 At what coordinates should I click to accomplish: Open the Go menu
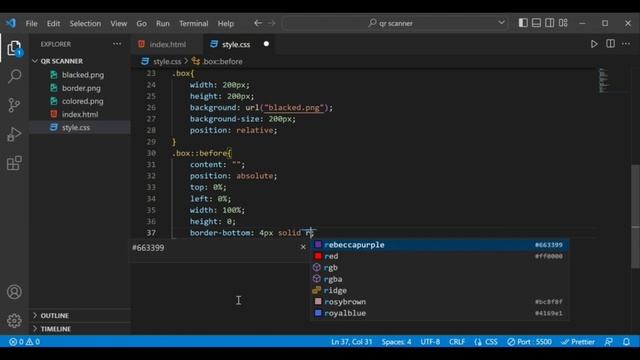(x=141, y=23)
